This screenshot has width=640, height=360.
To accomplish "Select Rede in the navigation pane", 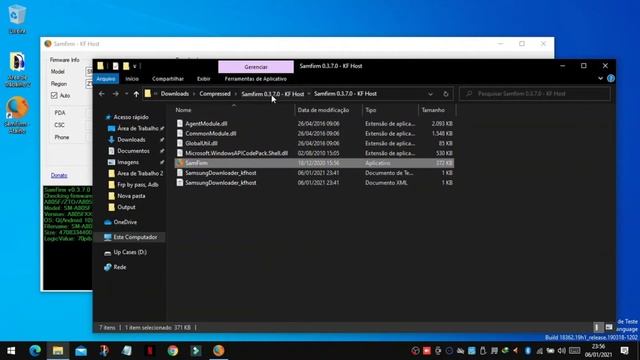I will coord(119,267).
